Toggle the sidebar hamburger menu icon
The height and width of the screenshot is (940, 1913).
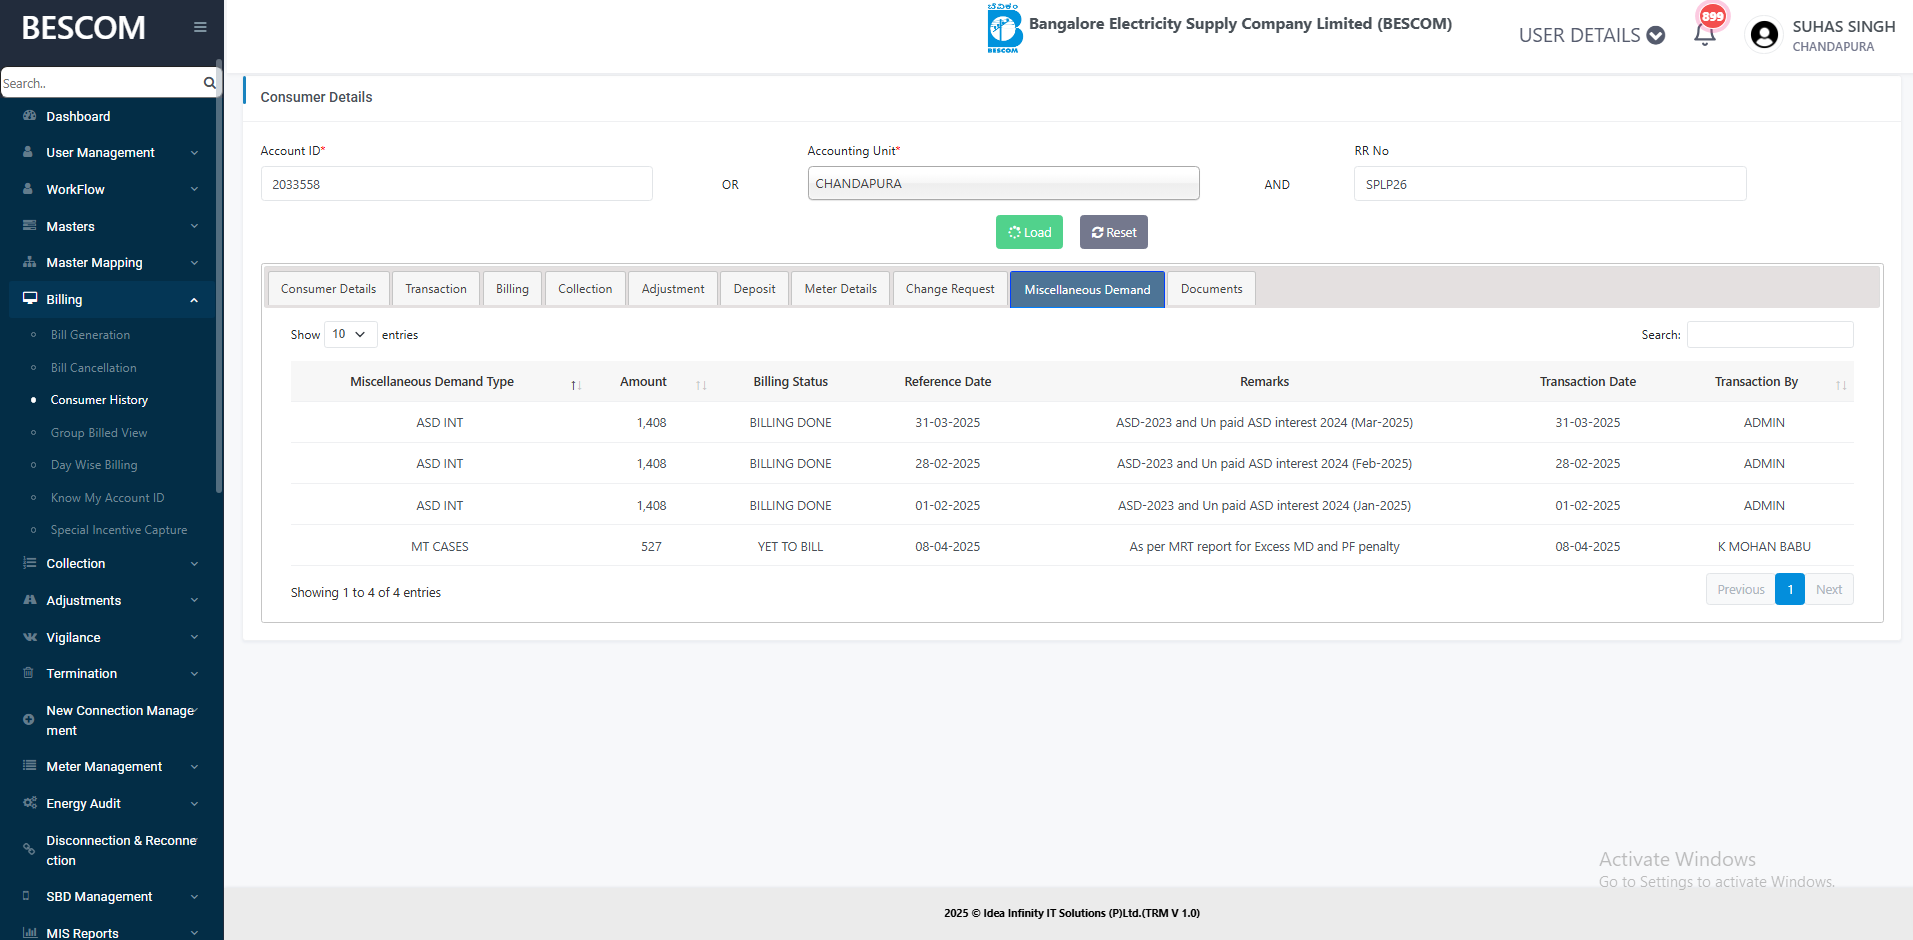pyautogui.click(x=200, y=27)
